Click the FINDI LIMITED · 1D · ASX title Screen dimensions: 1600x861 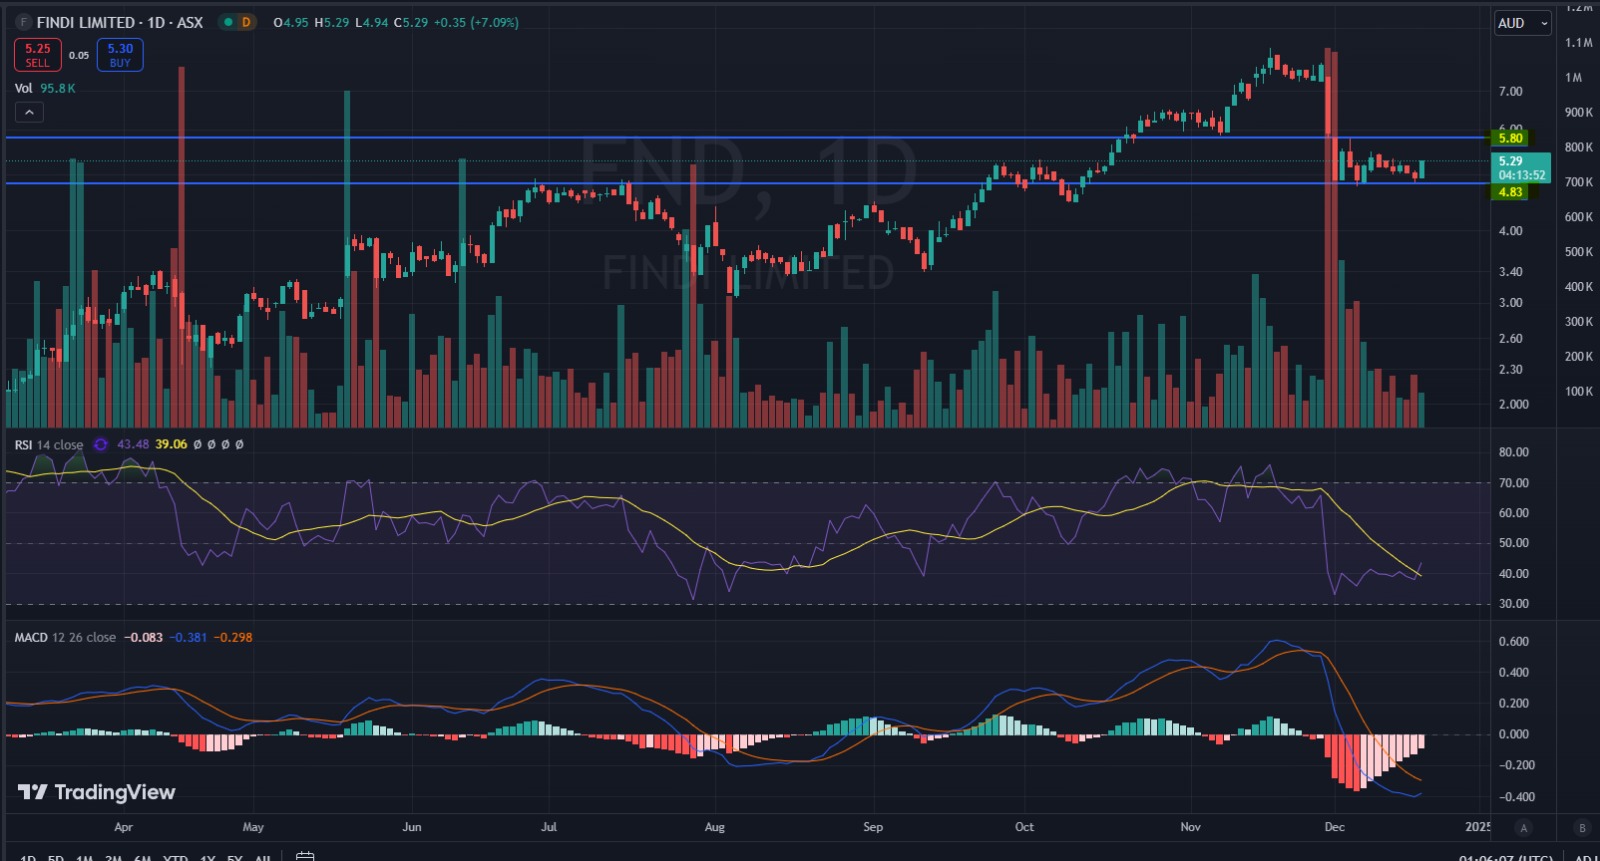(x=120, y=22)
